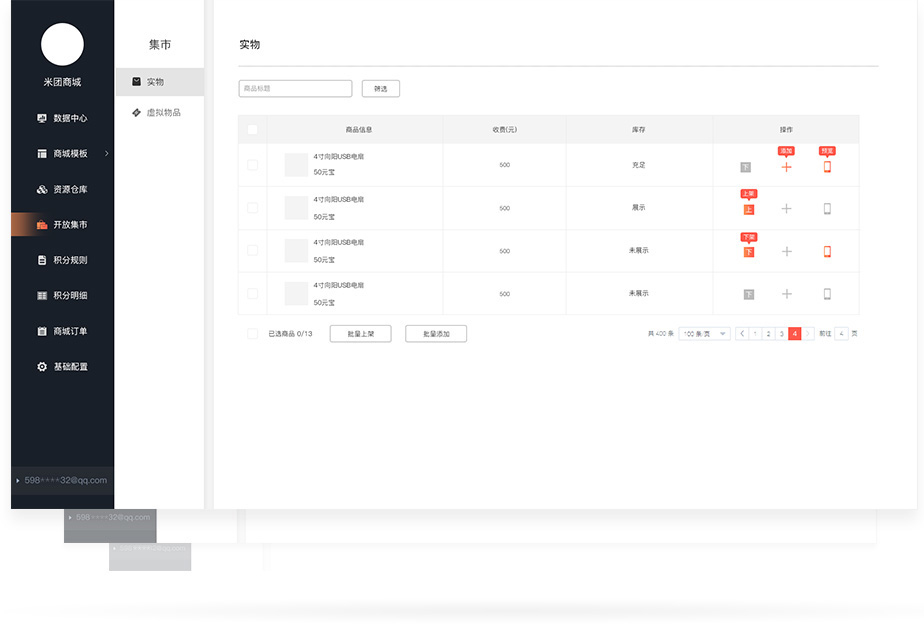Click orange phone icon in third table row
The image size is (924, 625).
click(827, 252)
